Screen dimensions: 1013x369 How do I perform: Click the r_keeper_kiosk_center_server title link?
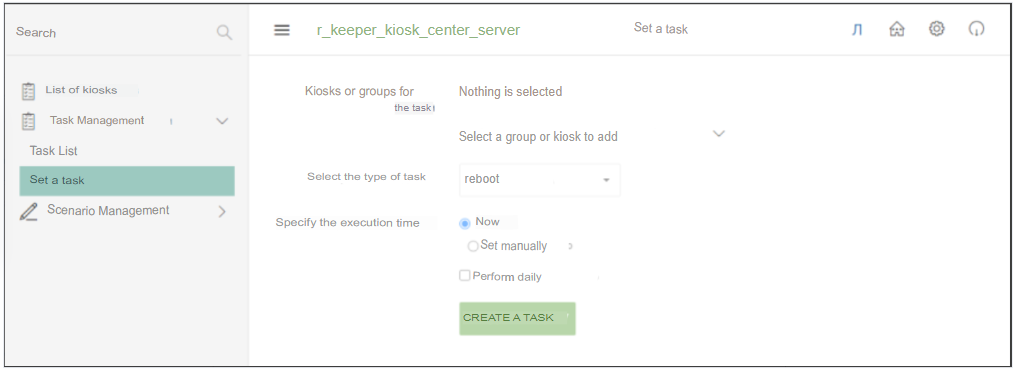click(x=418, y=30)
